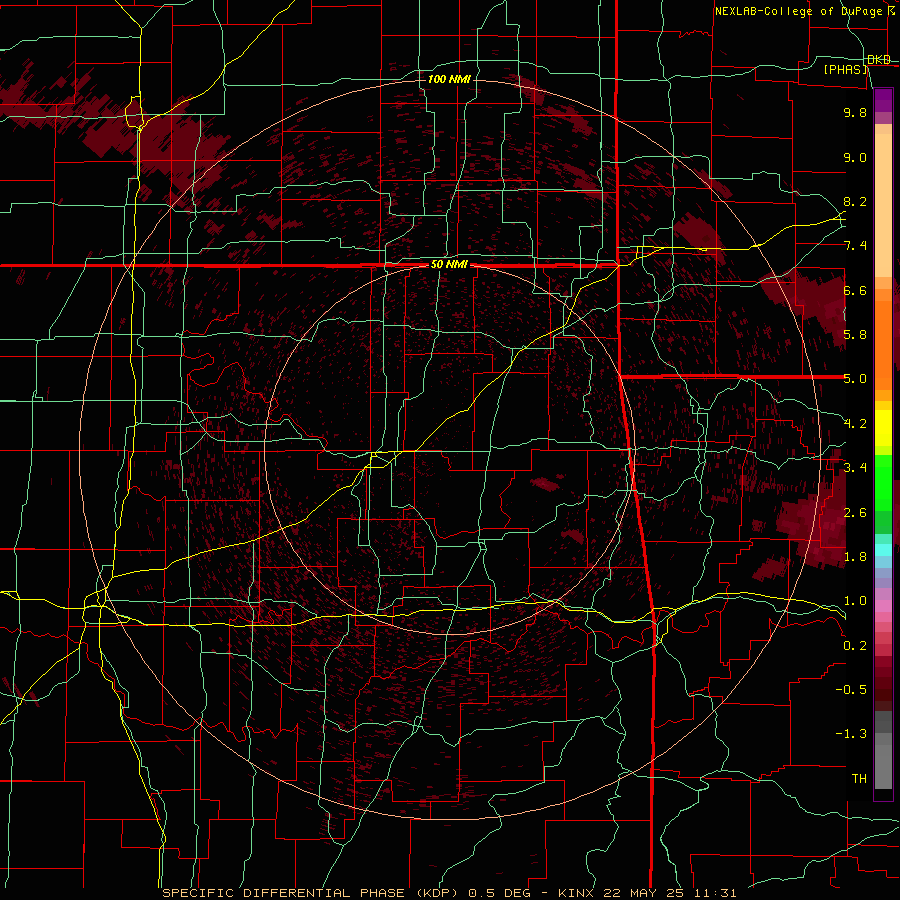Click the pink segment of the color scale
This screenshot has width=900, height=900.
coord(883,607)
